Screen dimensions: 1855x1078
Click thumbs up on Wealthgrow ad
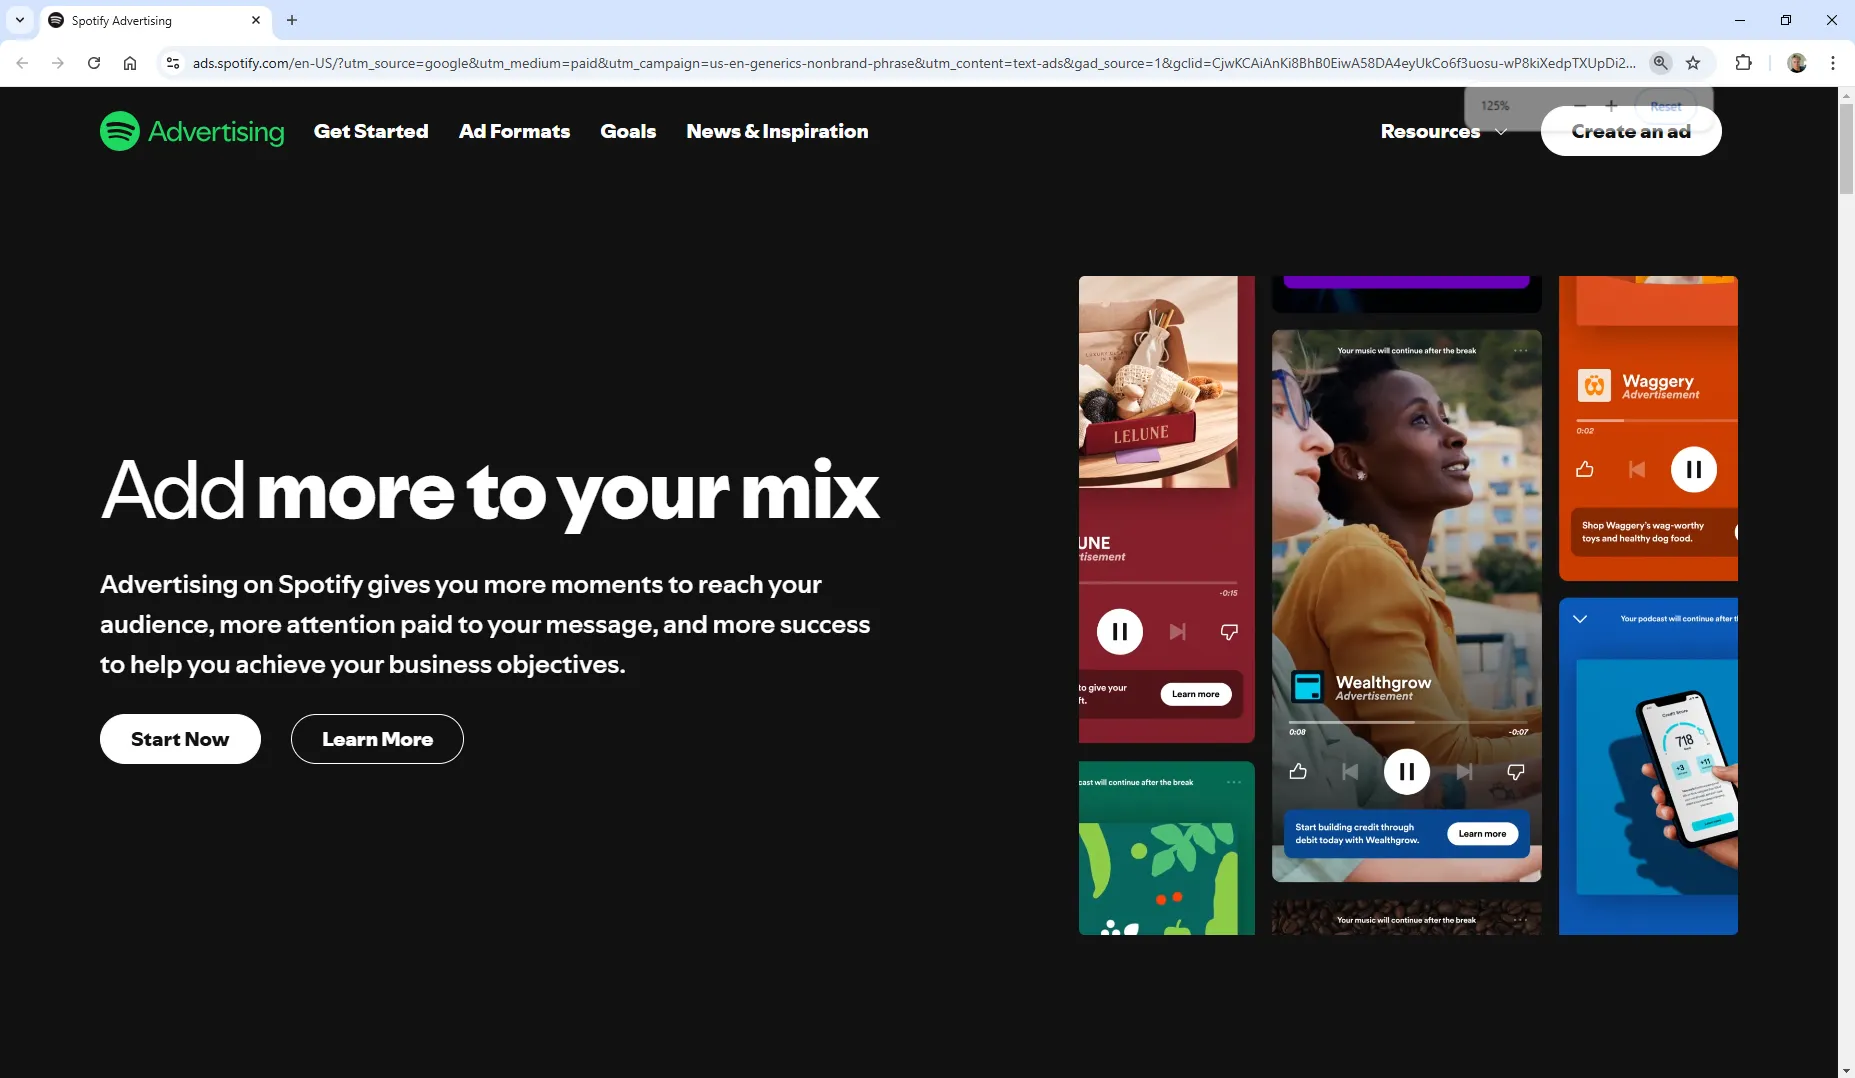1298,771
